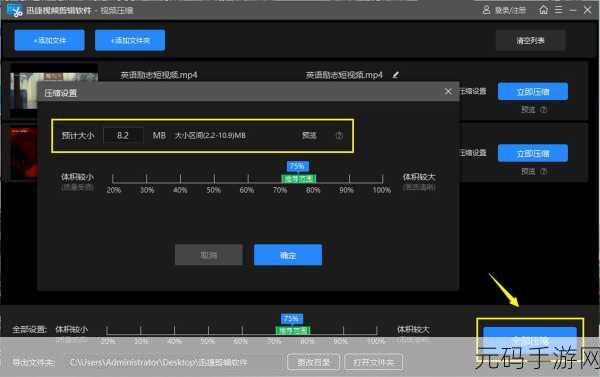Click the 体积较大 label in the dialog
This screenshot has height=377, width=600.
tap(419, 177)
